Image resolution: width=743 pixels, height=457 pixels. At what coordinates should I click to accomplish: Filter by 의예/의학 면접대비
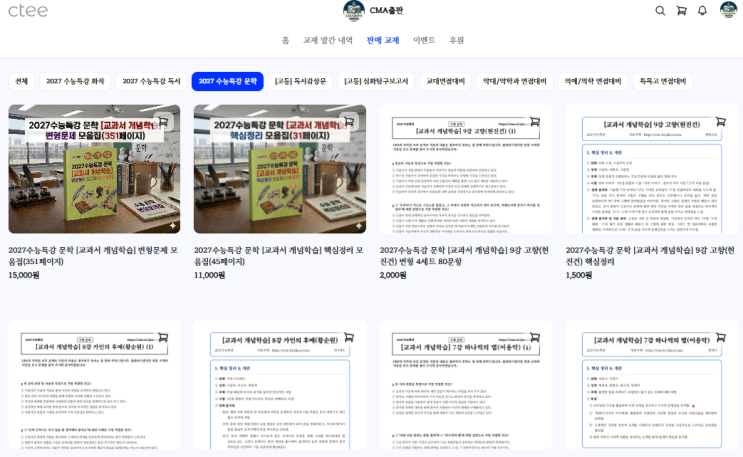click(593, 82)
